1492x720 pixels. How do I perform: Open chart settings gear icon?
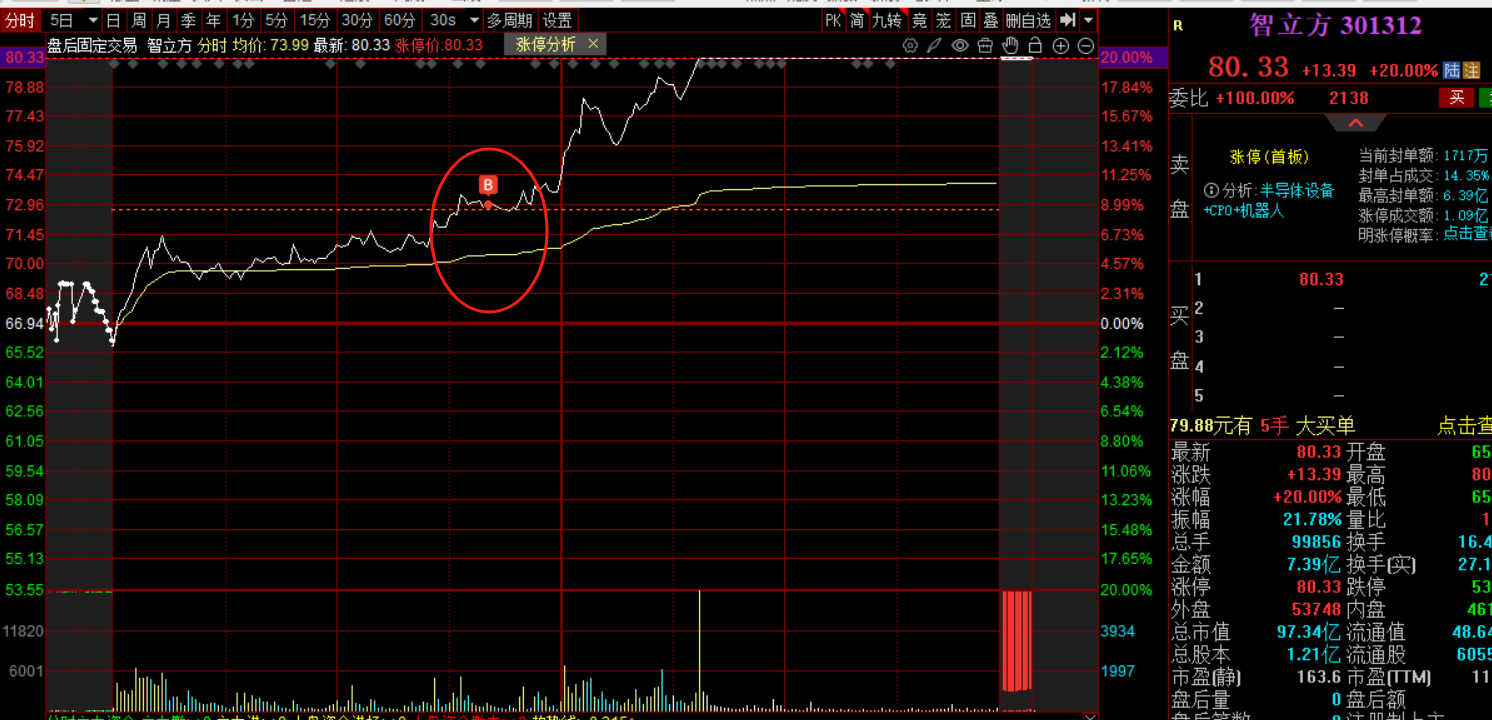910,45
